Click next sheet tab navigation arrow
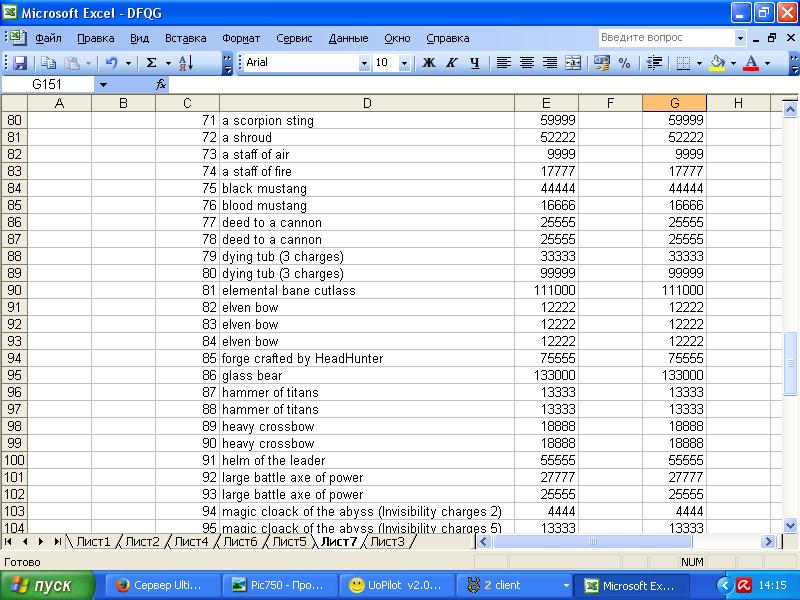 [x=41, y=541]
